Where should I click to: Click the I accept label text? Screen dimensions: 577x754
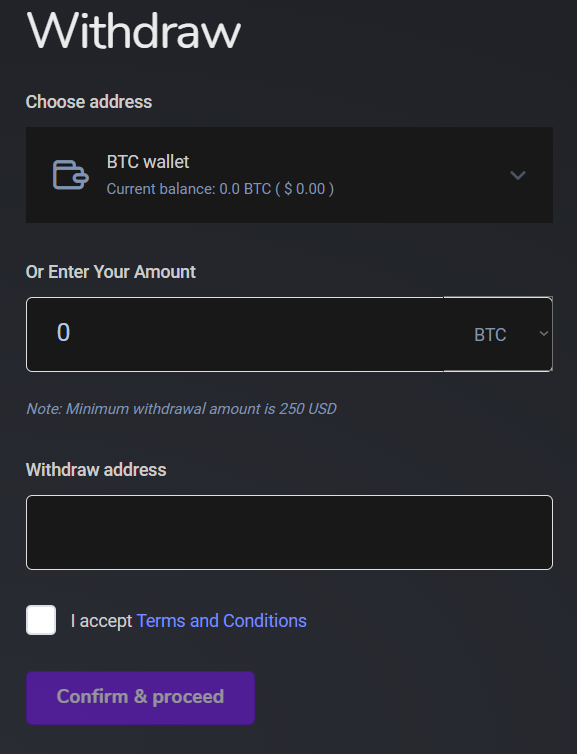101,621
